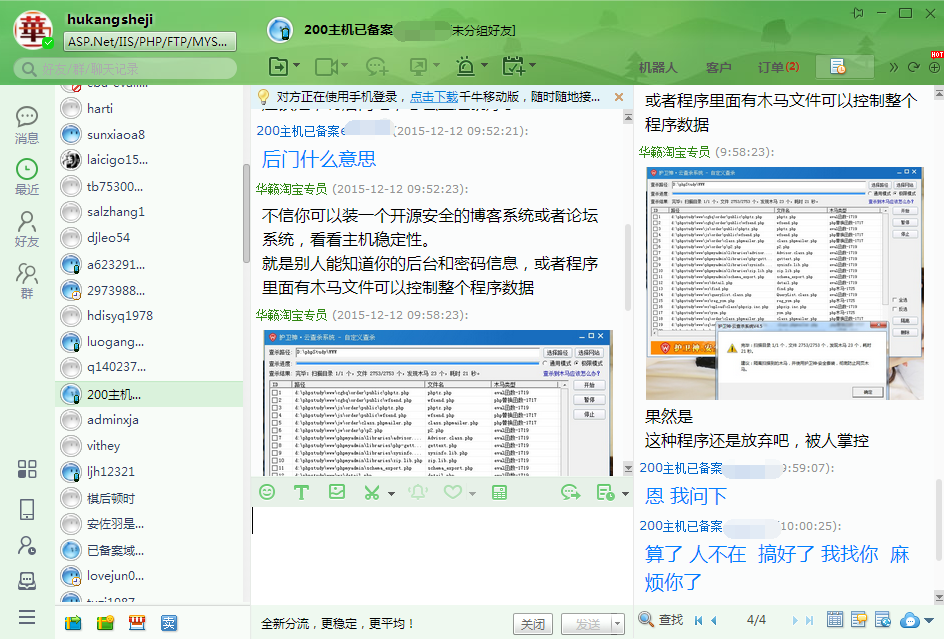Open the 好友 friends sidebar section
This screenshot has height=639, width=944.
tap(27, 229)
